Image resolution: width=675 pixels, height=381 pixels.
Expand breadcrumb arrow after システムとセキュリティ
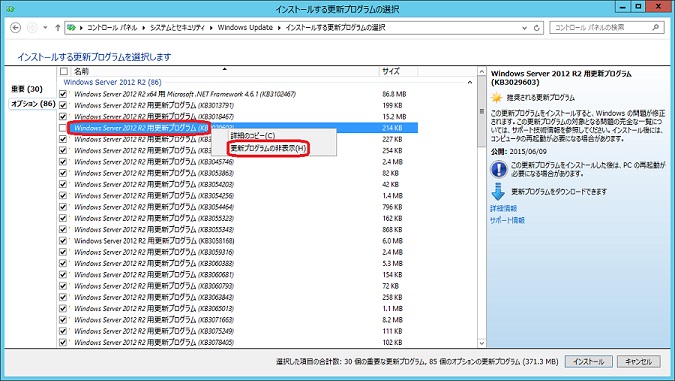(211, 28)
